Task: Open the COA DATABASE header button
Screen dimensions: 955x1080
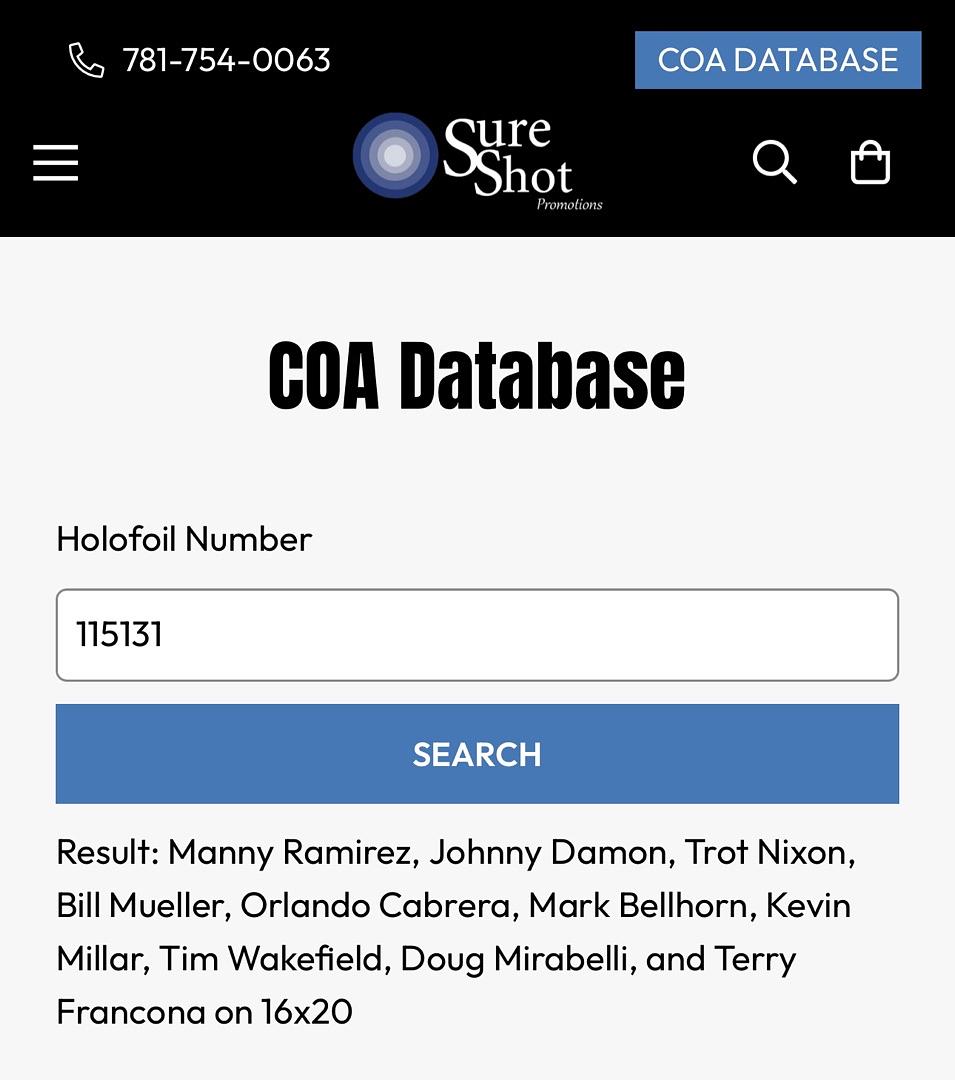Action: [x=777, y=60]
